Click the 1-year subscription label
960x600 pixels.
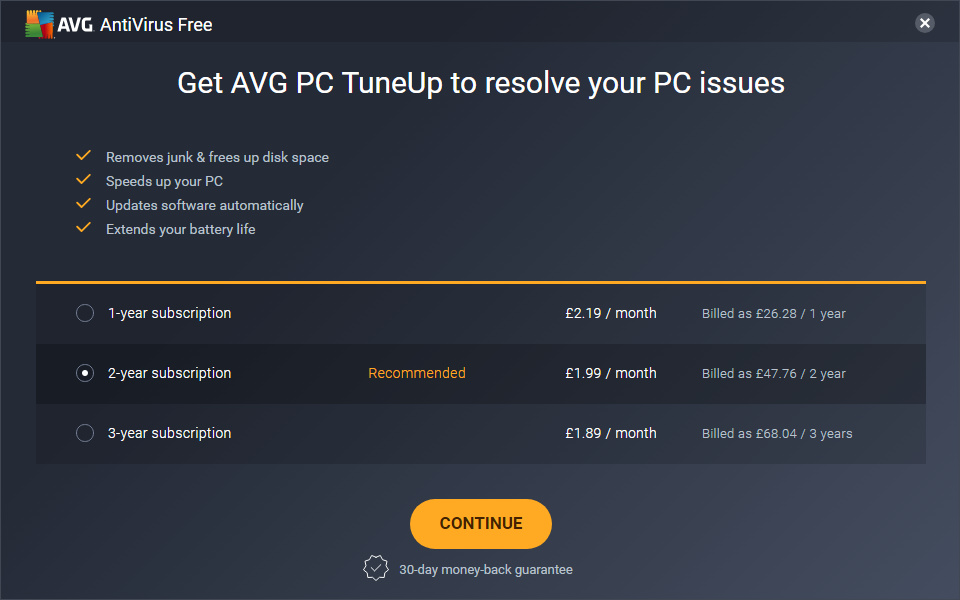click(169, 313)
